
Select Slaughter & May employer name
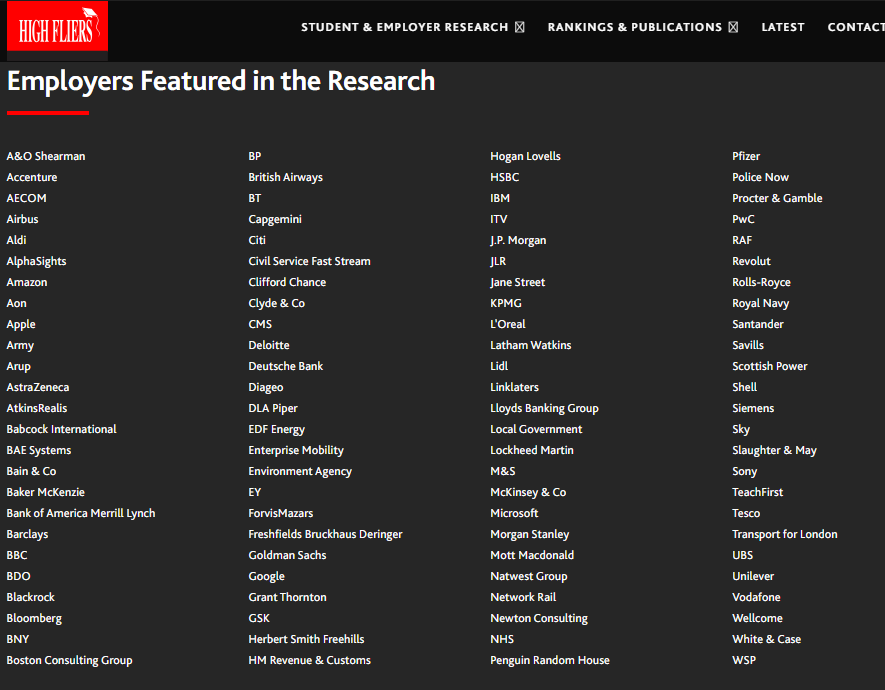pyautogui.click(x=774, y=450)
